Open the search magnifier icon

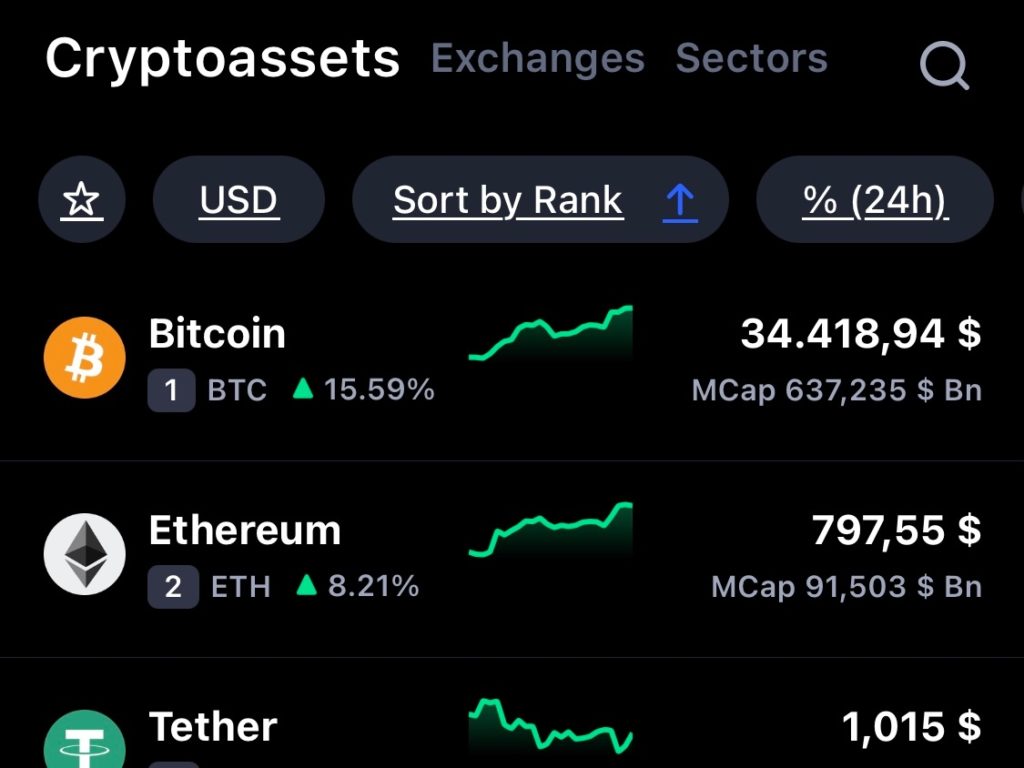click(x=944, y=65)
